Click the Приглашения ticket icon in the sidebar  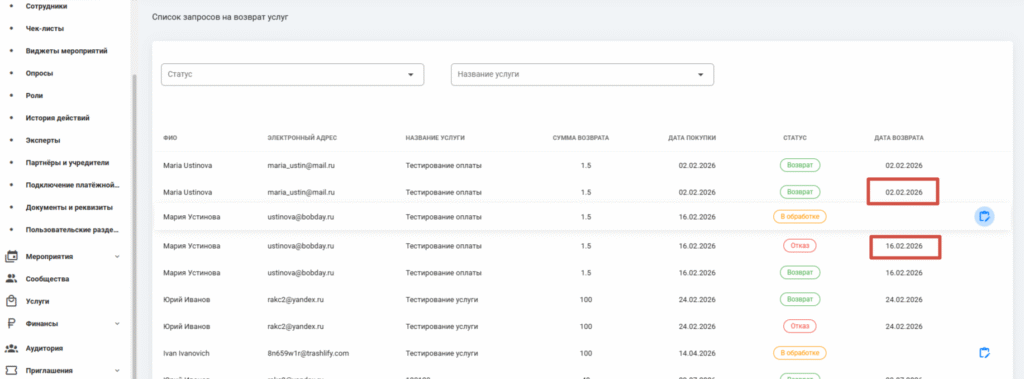pos(11,371)
